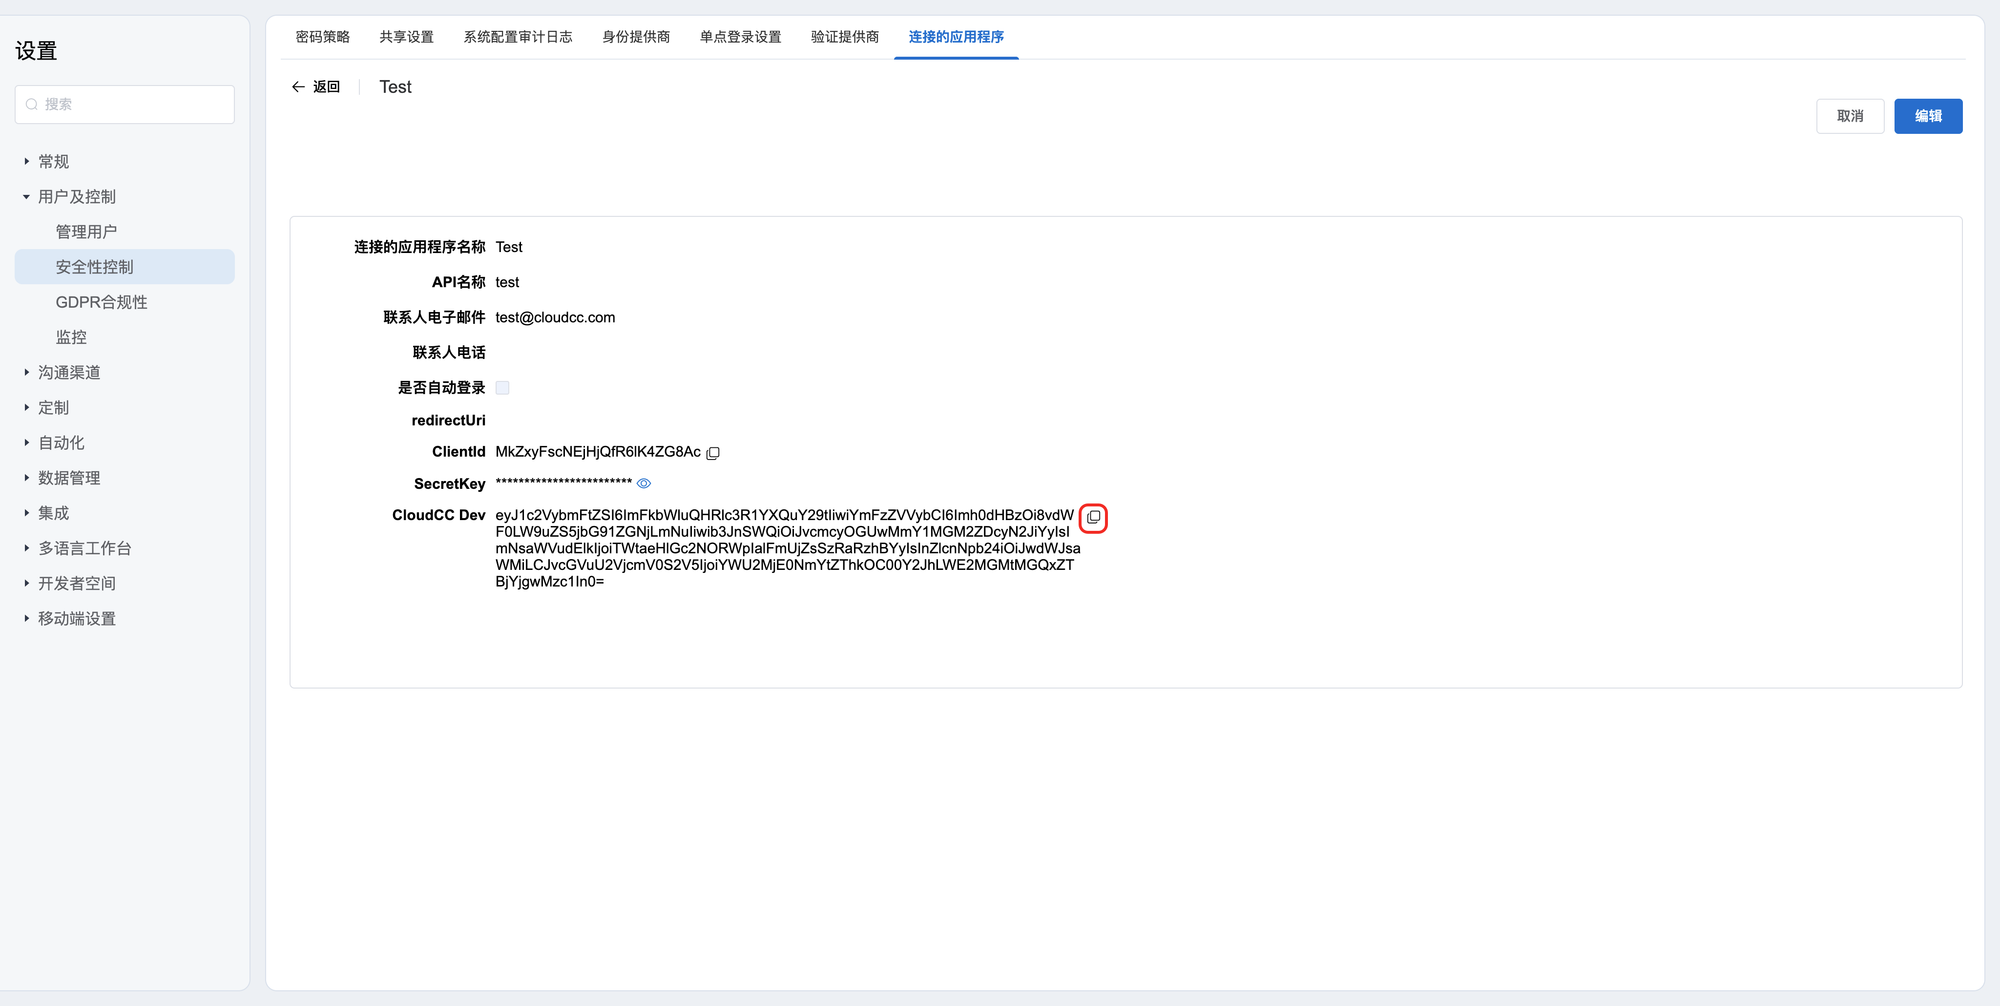Reveal the hidden SecretKey value
The height and width of the screenshot is (1006, 2000).
click(644, 484)
